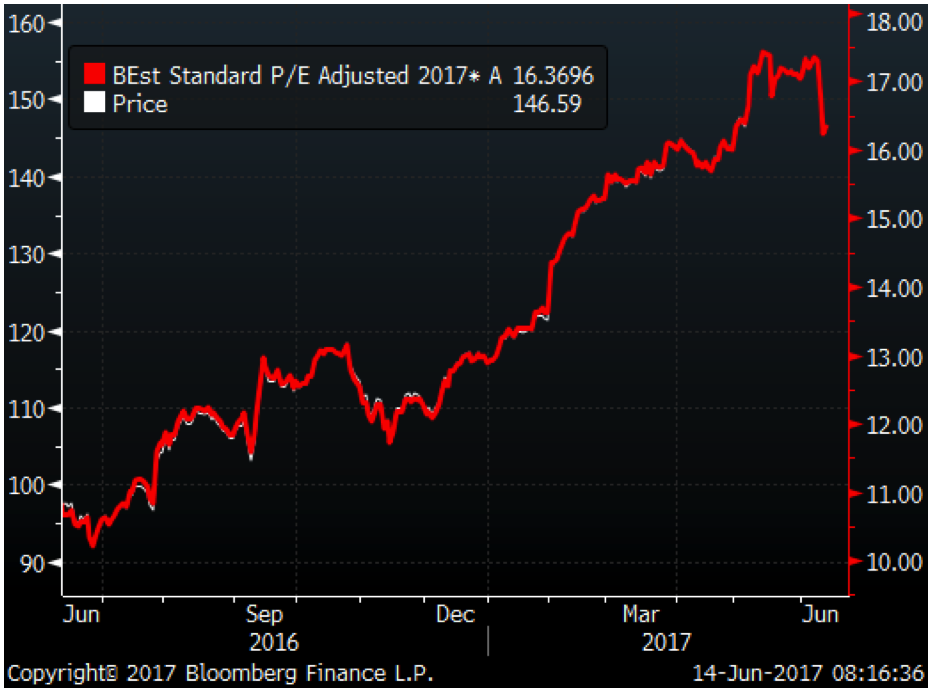Click the white Price legend swatch

[94, 103]
